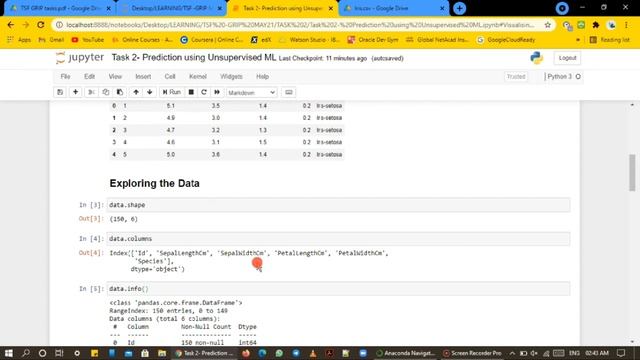Bookmark this page with the star icon
The height and width of the screenshot is (360, 640).
click(547, 25)
